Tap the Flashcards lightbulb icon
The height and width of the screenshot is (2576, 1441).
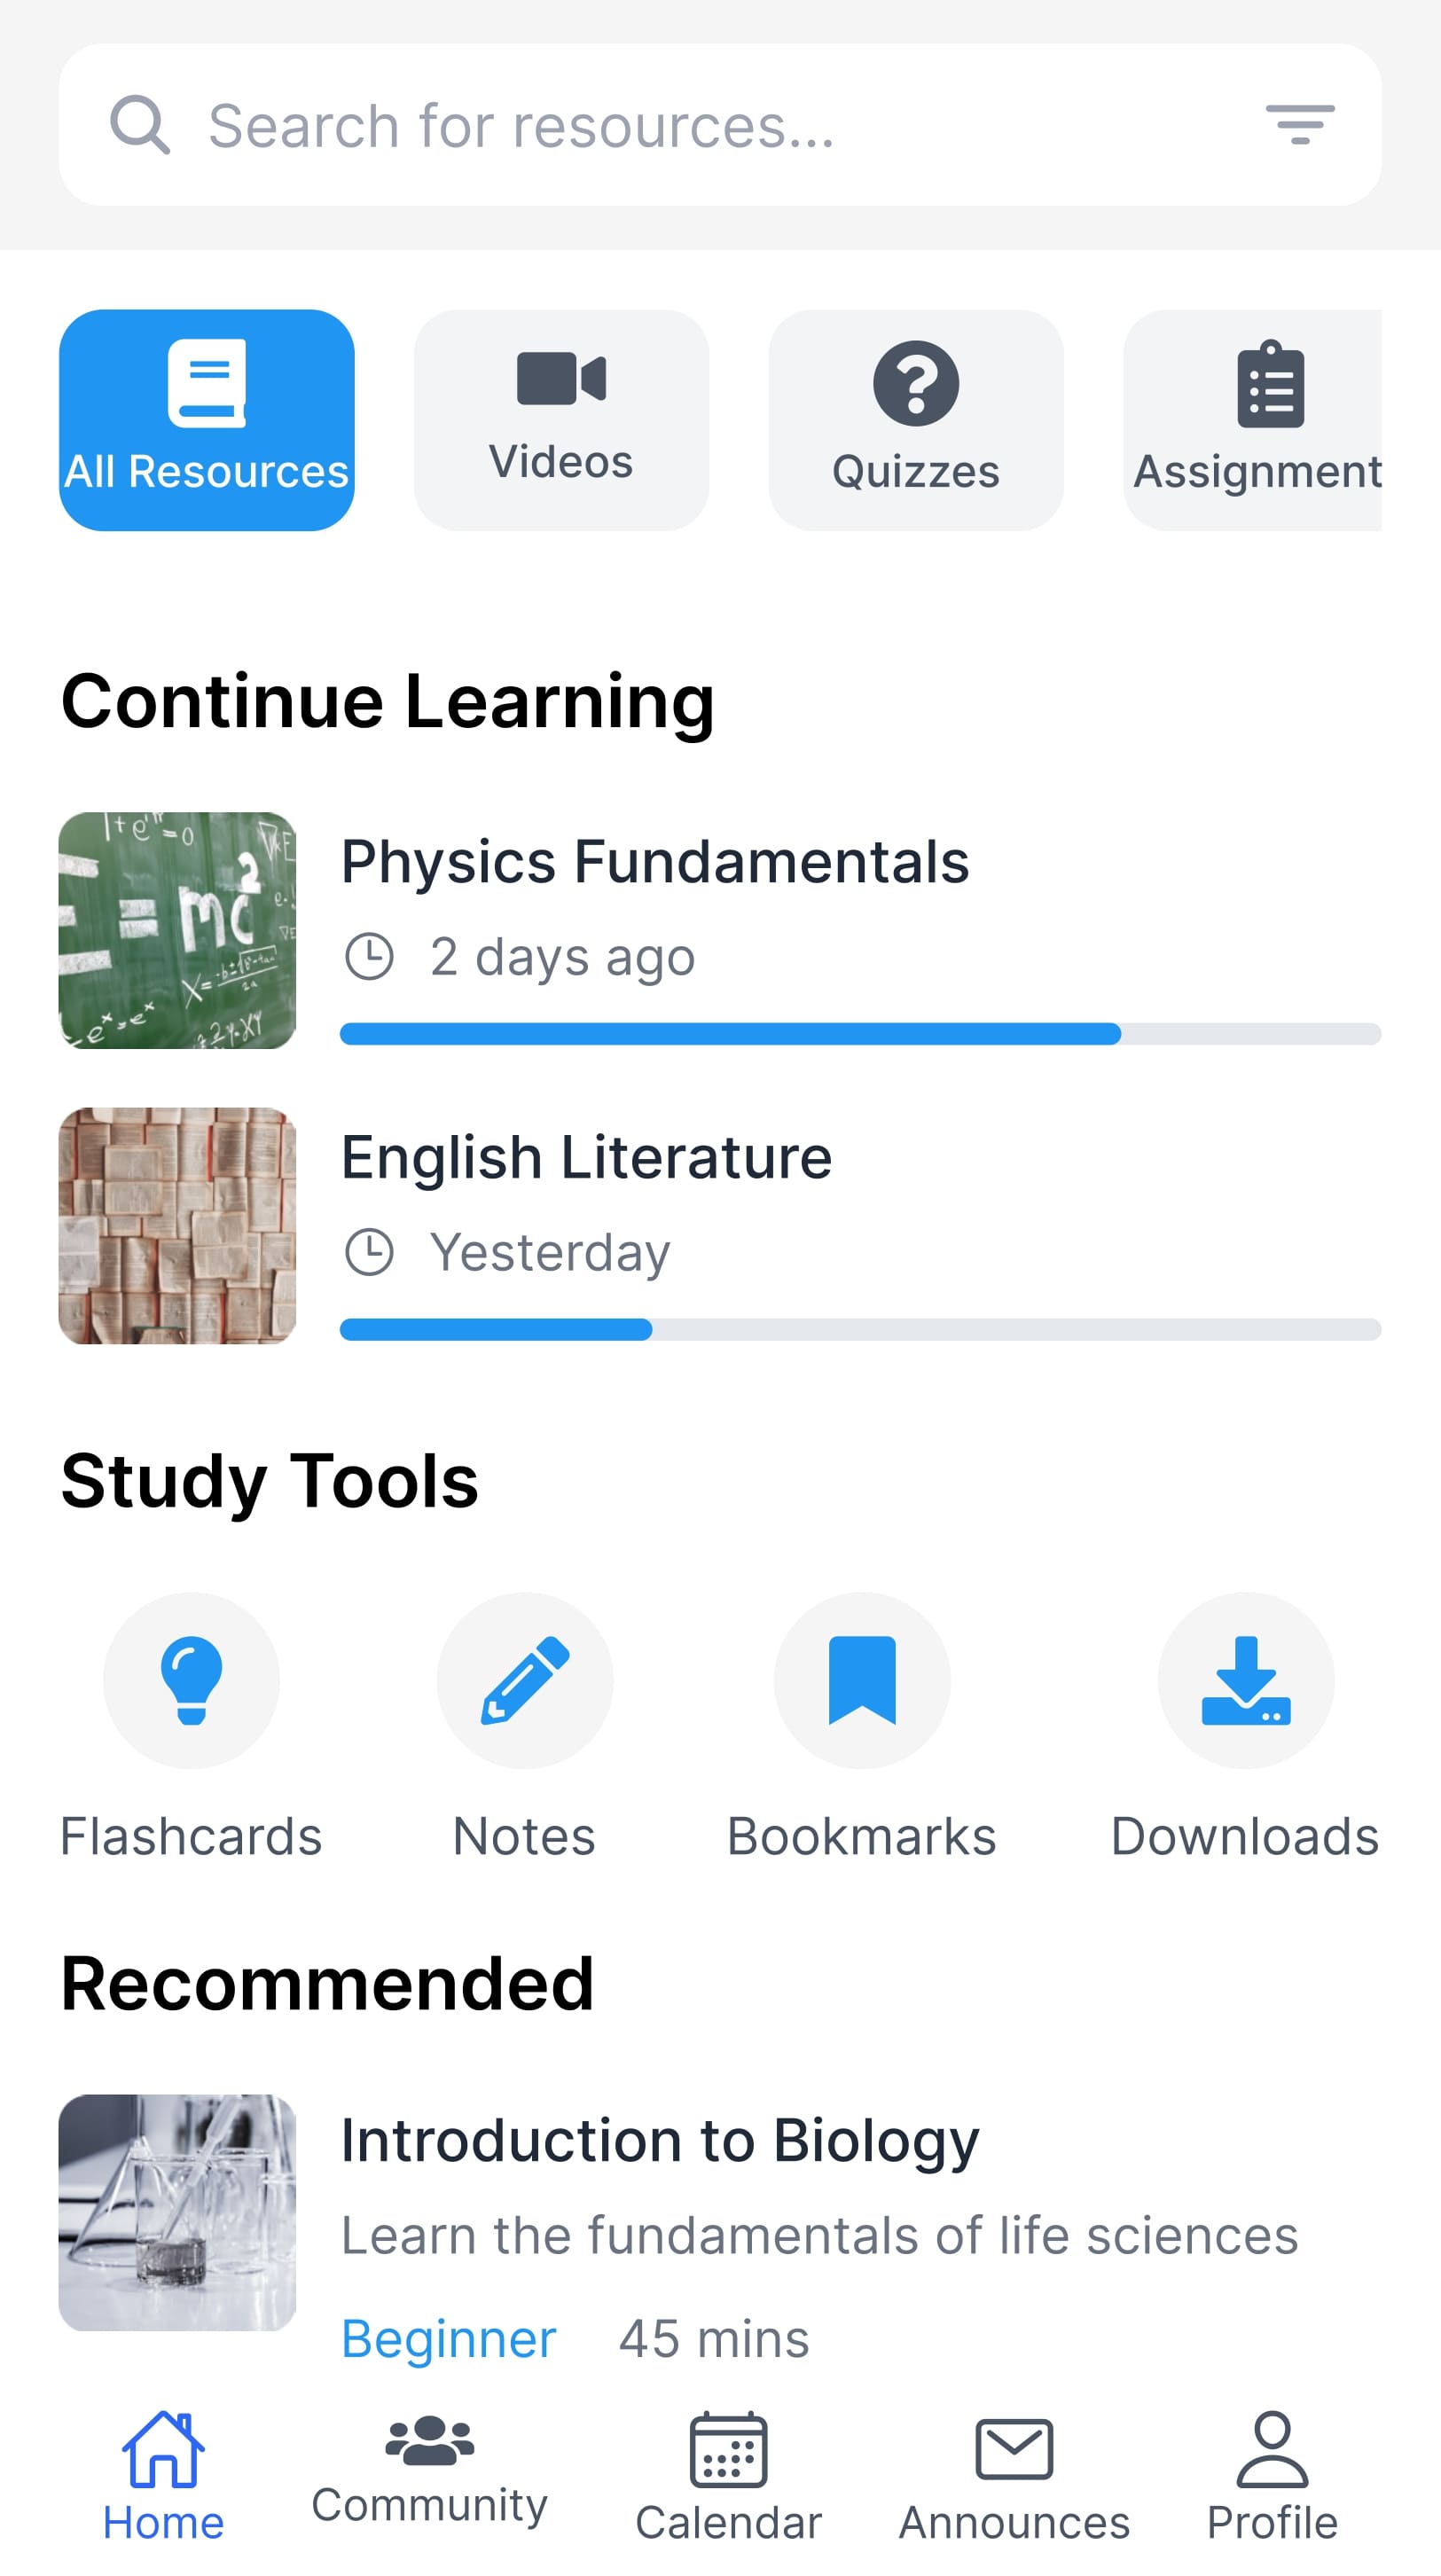(x=191, y=1680)
